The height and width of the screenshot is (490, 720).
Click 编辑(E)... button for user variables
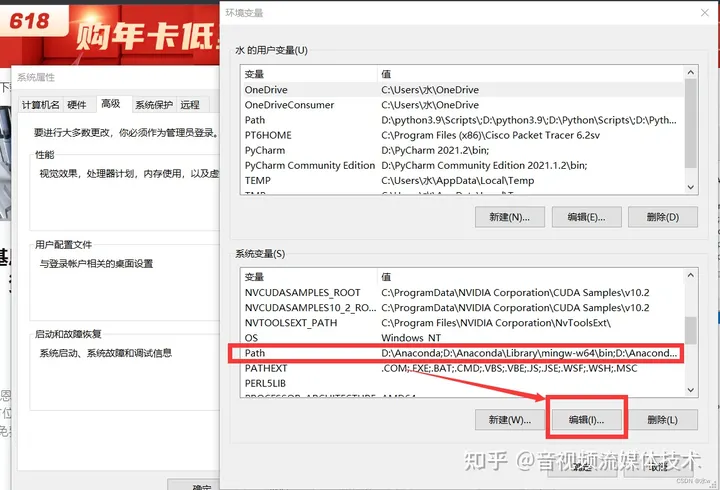(x=586, y=217)
